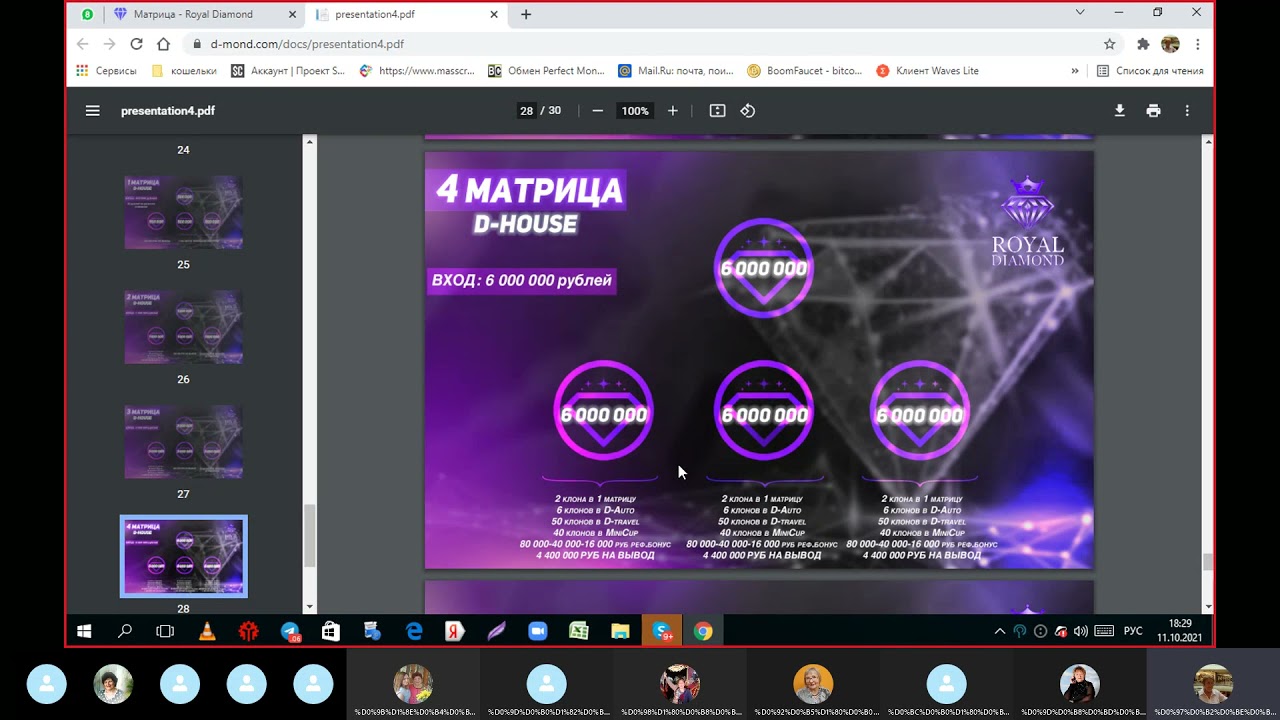This screenshot has height=720, width=1280.
Task: Open the Клиент Waves Lite bookmark
Action: [x=928, y=71]
